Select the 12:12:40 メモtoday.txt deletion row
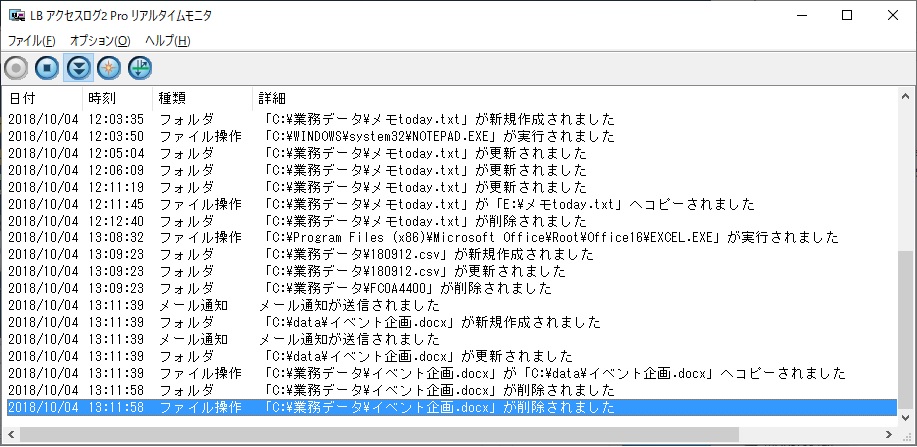 [451, 221]
